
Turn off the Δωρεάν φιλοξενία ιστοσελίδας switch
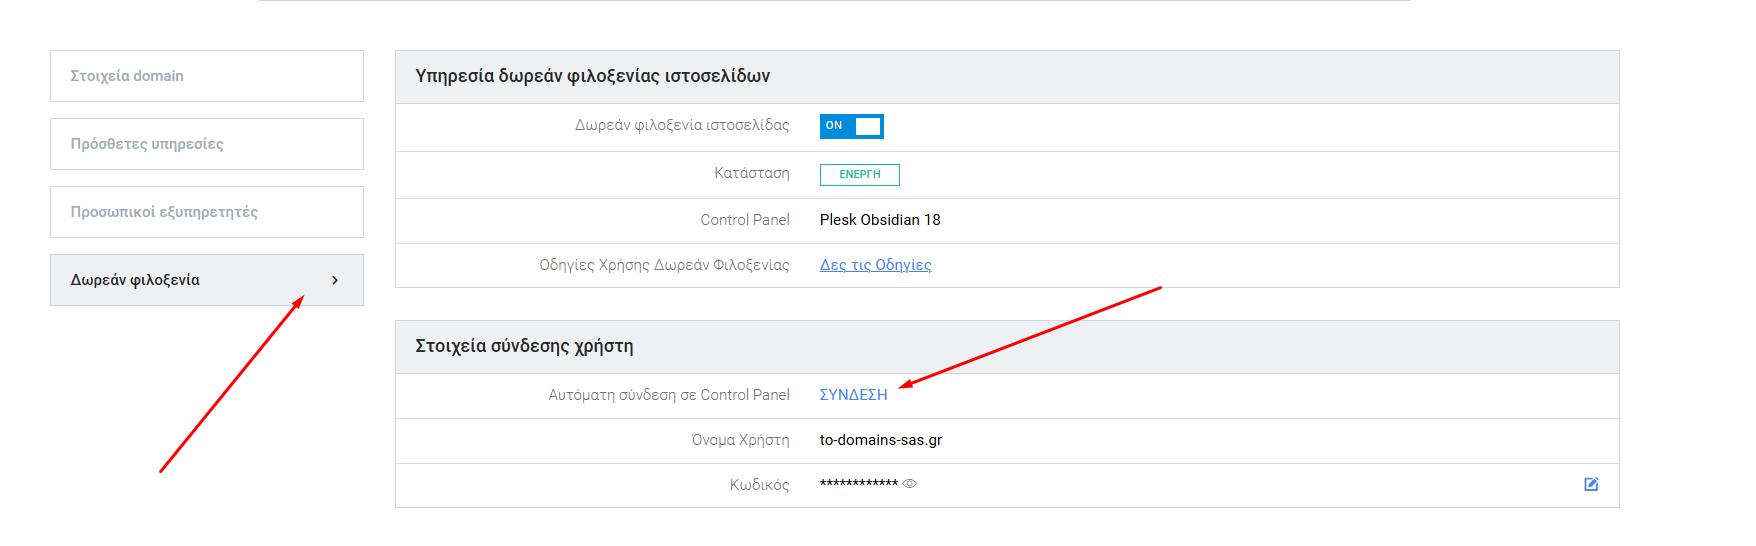click(851, 126)
